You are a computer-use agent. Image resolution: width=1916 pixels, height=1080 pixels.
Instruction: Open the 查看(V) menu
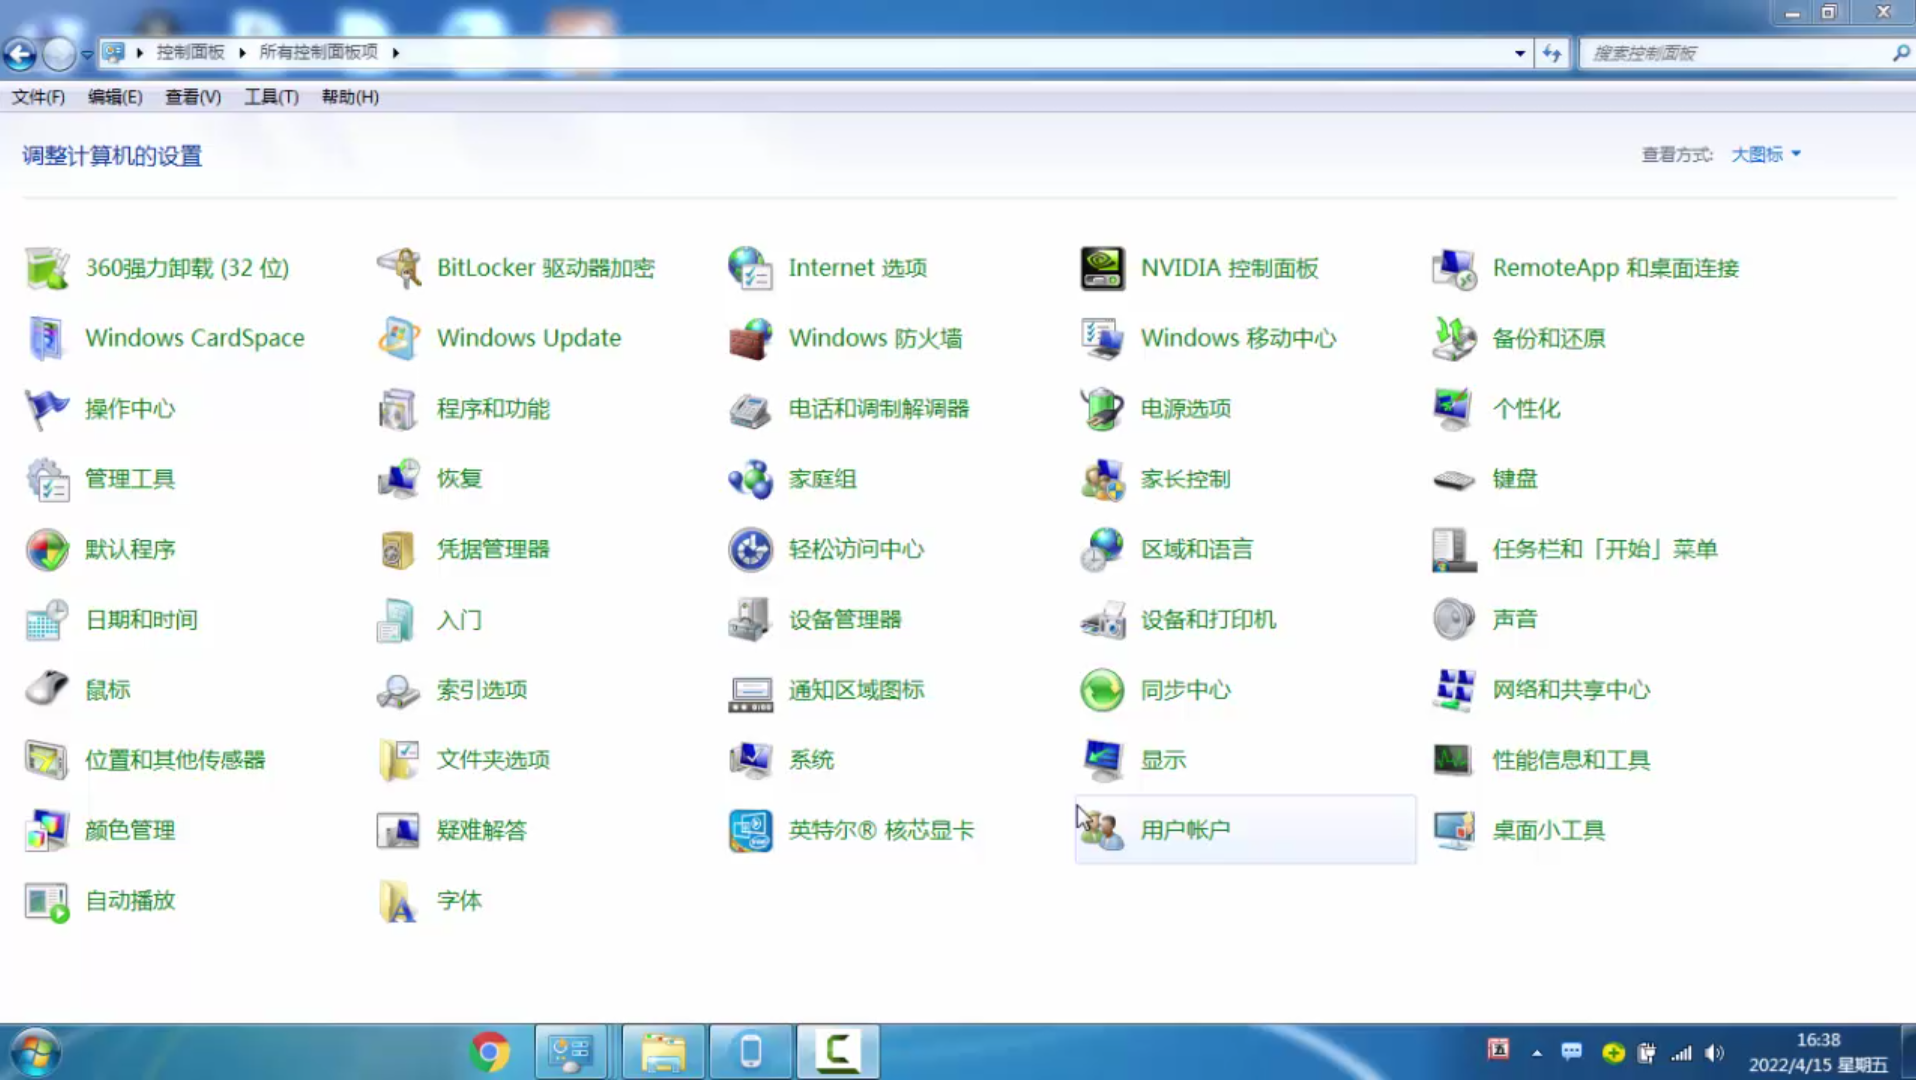[x=193, y=97]
